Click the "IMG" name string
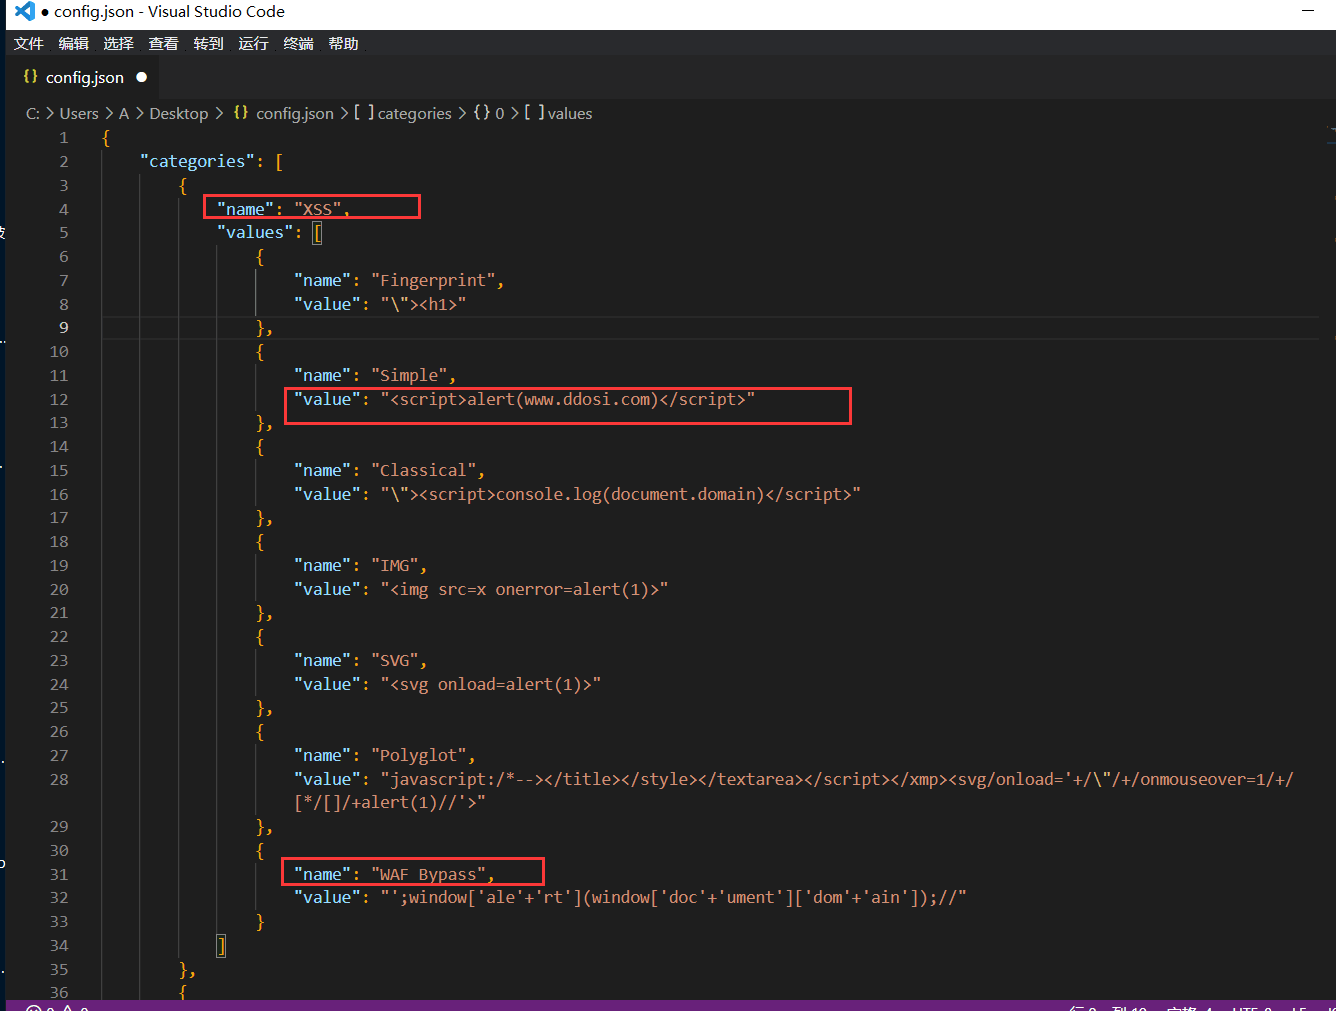Image resolution: width=1336 pixels, height=1011 pixels. [x=395, y=565]
